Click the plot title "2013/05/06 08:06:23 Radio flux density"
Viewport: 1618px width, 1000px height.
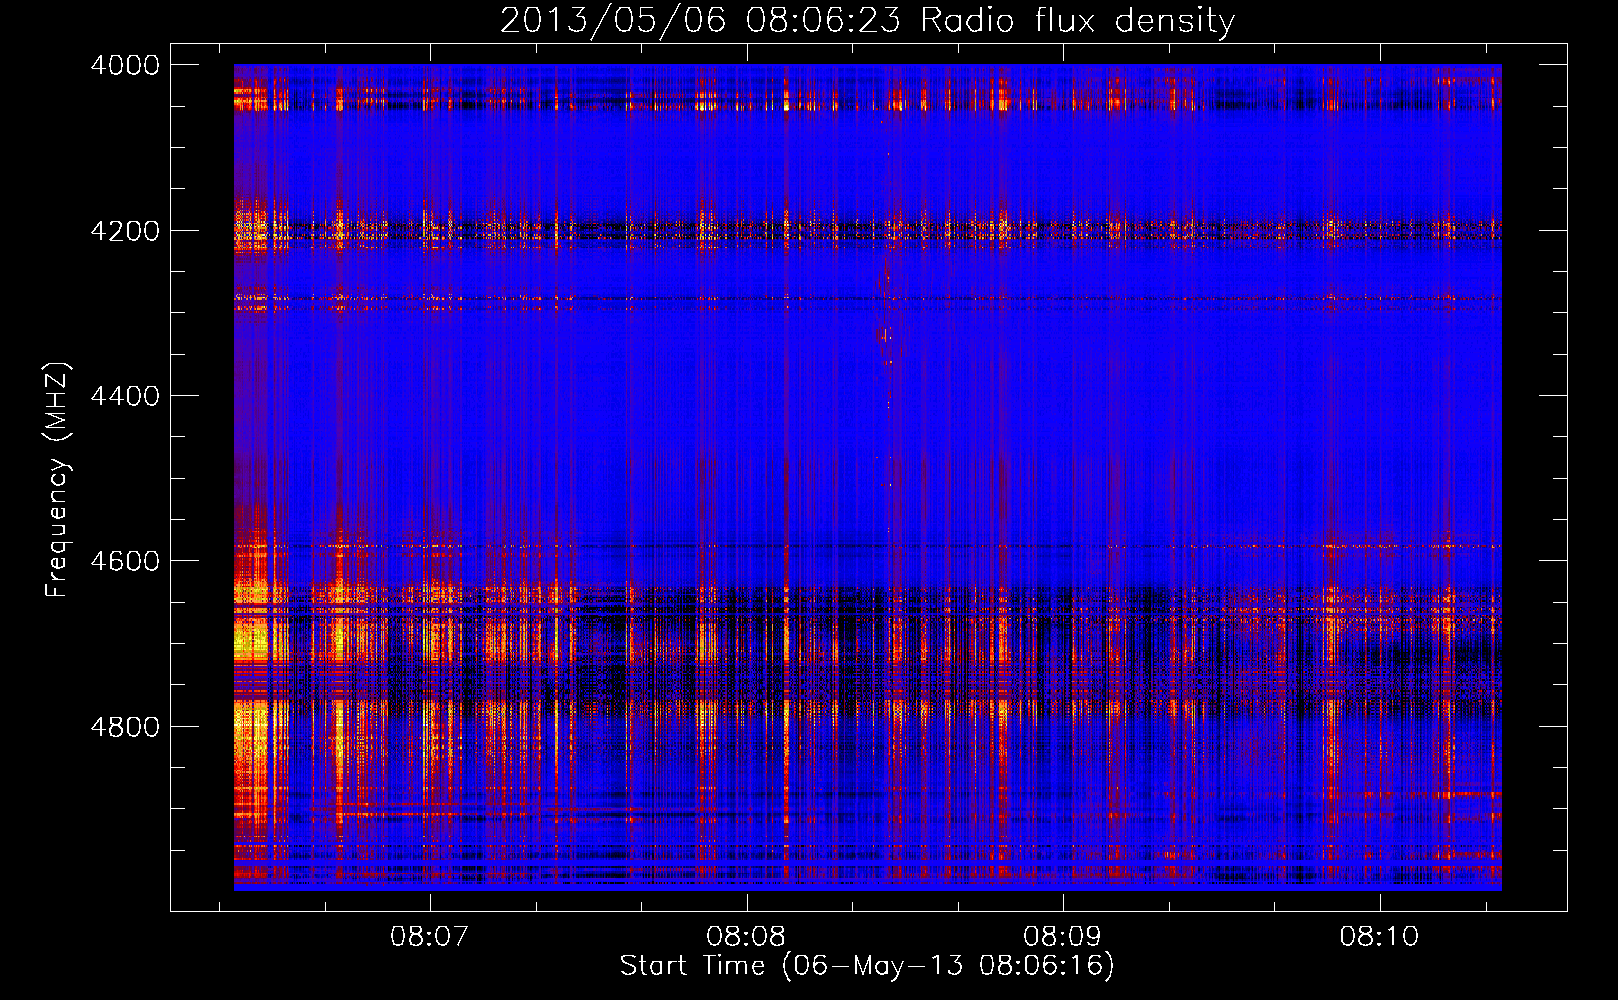coord(867,20)
